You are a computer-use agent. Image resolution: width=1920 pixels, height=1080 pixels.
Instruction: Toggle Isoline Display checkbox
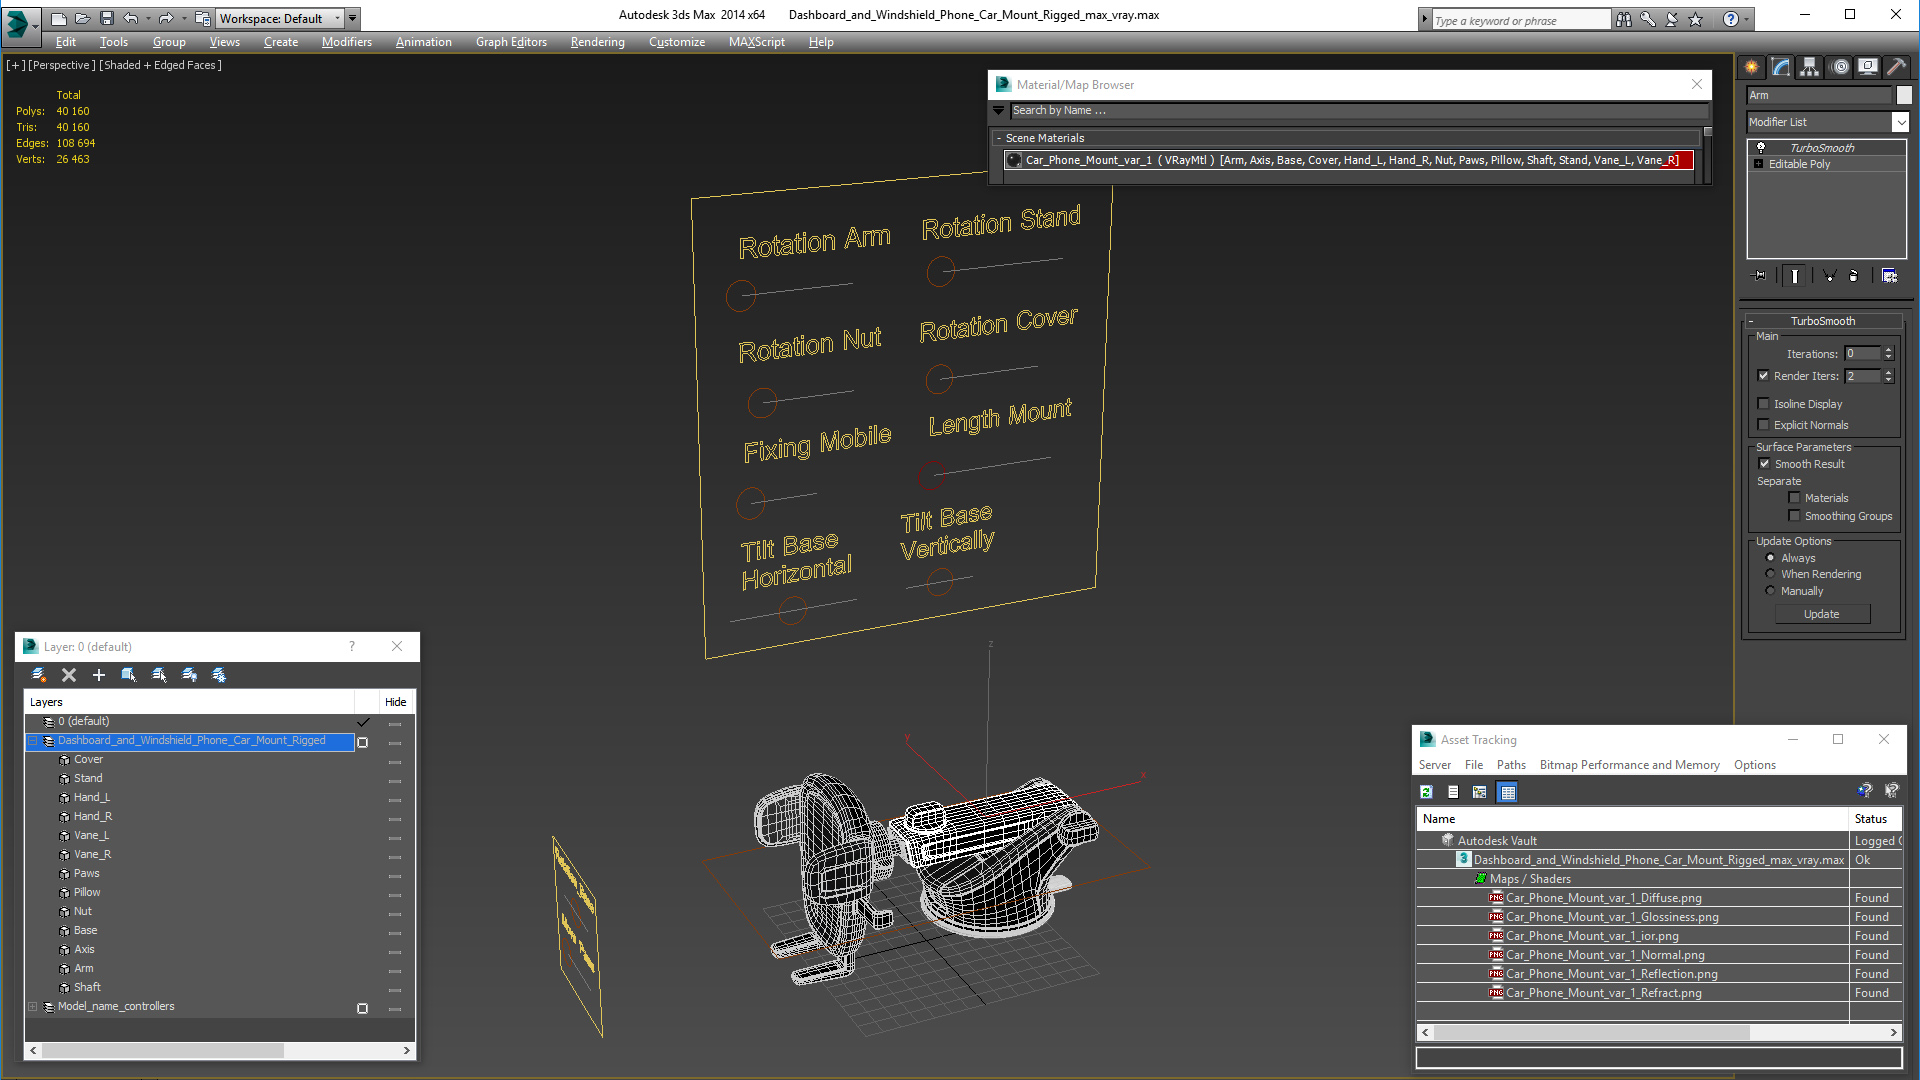(x=1764, y=404)
